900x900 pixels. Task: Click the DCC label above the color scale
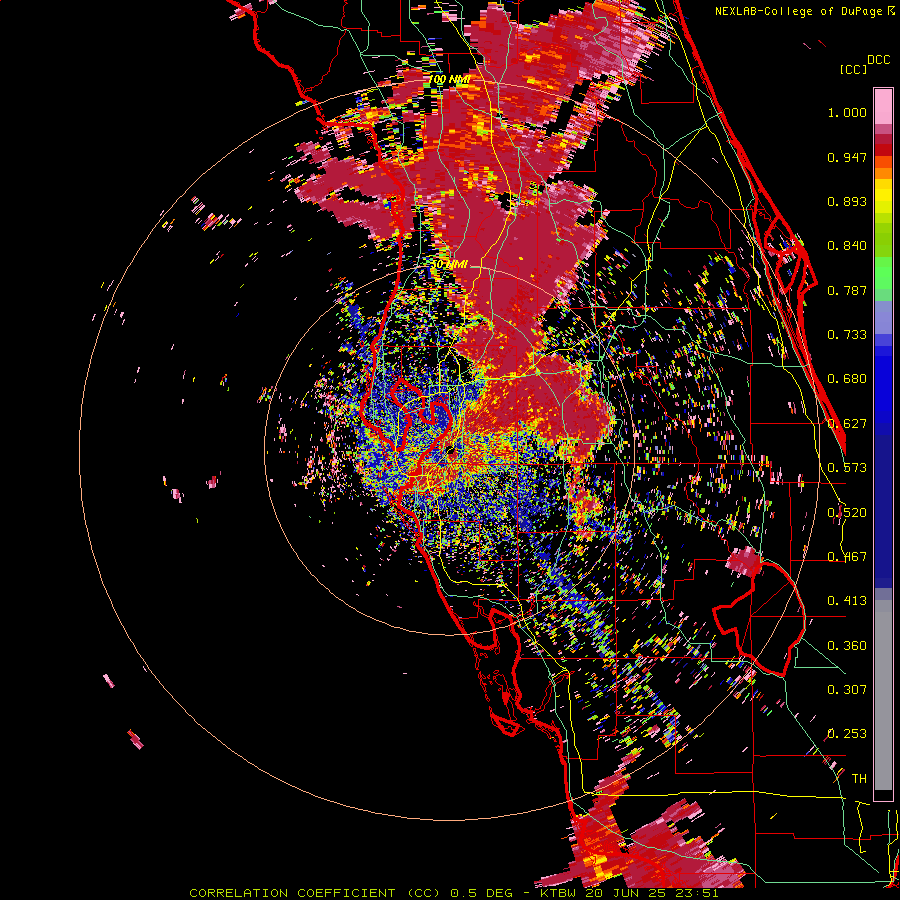tap(878, 60)
